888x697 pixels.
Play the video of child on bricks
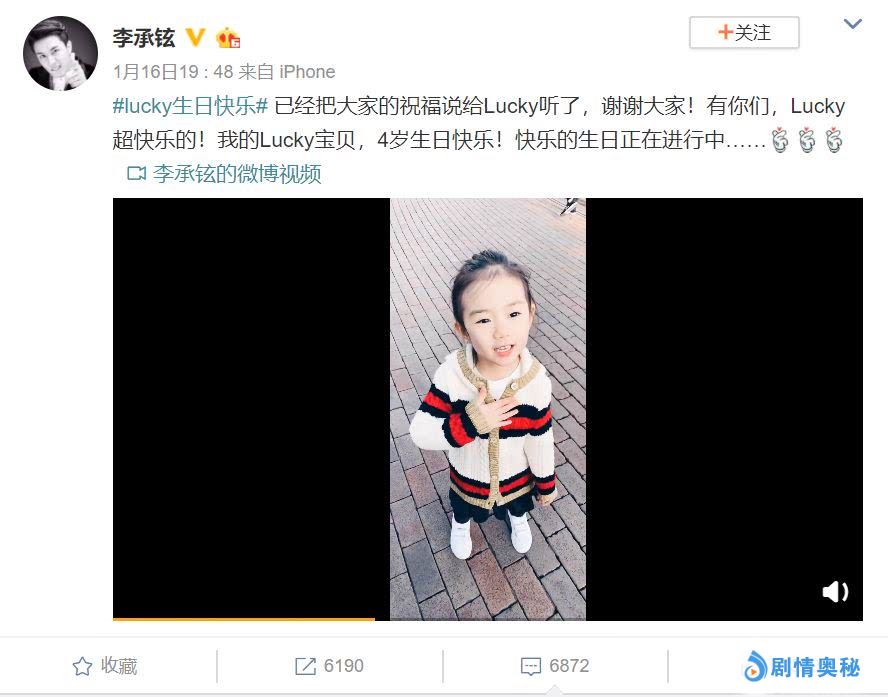pyautogui.click(x=488, y=409)
